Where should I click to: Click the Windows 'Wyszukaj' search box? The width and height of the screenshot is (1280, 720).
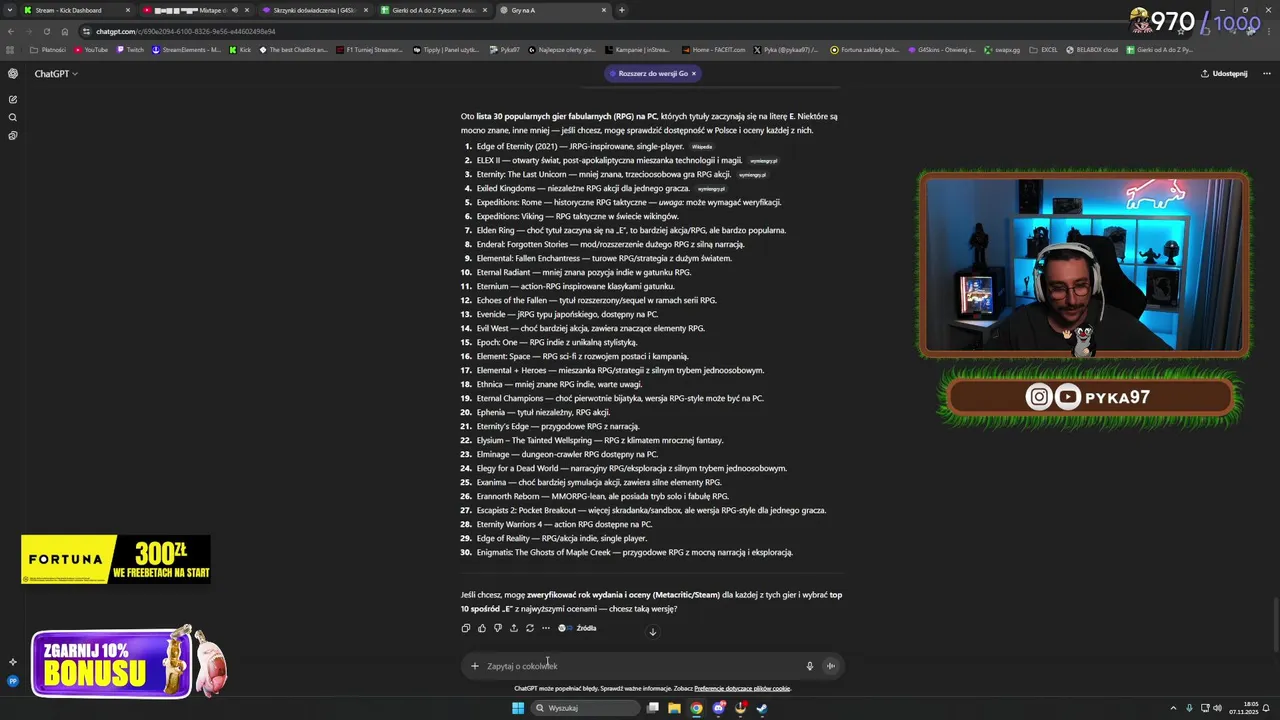(584, 708)
